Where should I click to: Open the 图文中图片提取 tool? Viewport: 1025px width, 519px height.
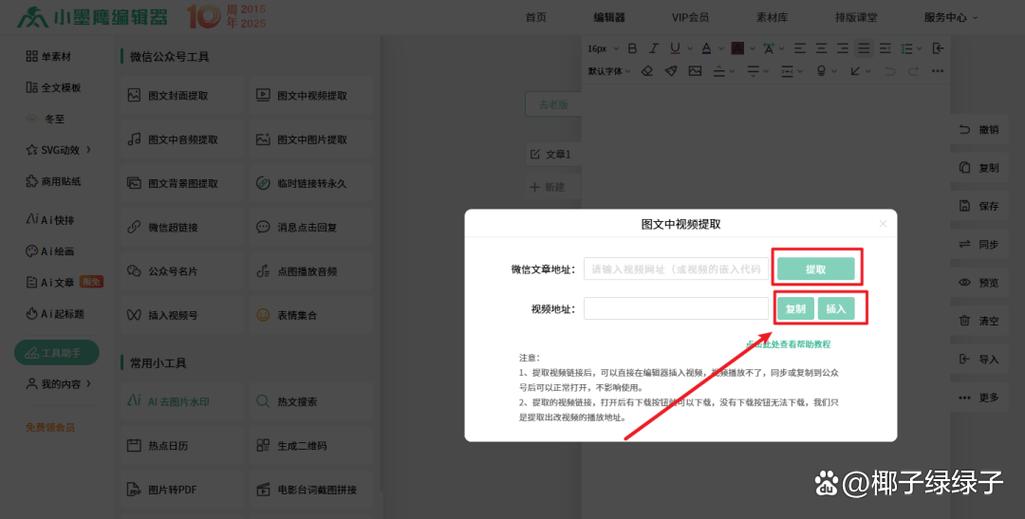(311, 139)
